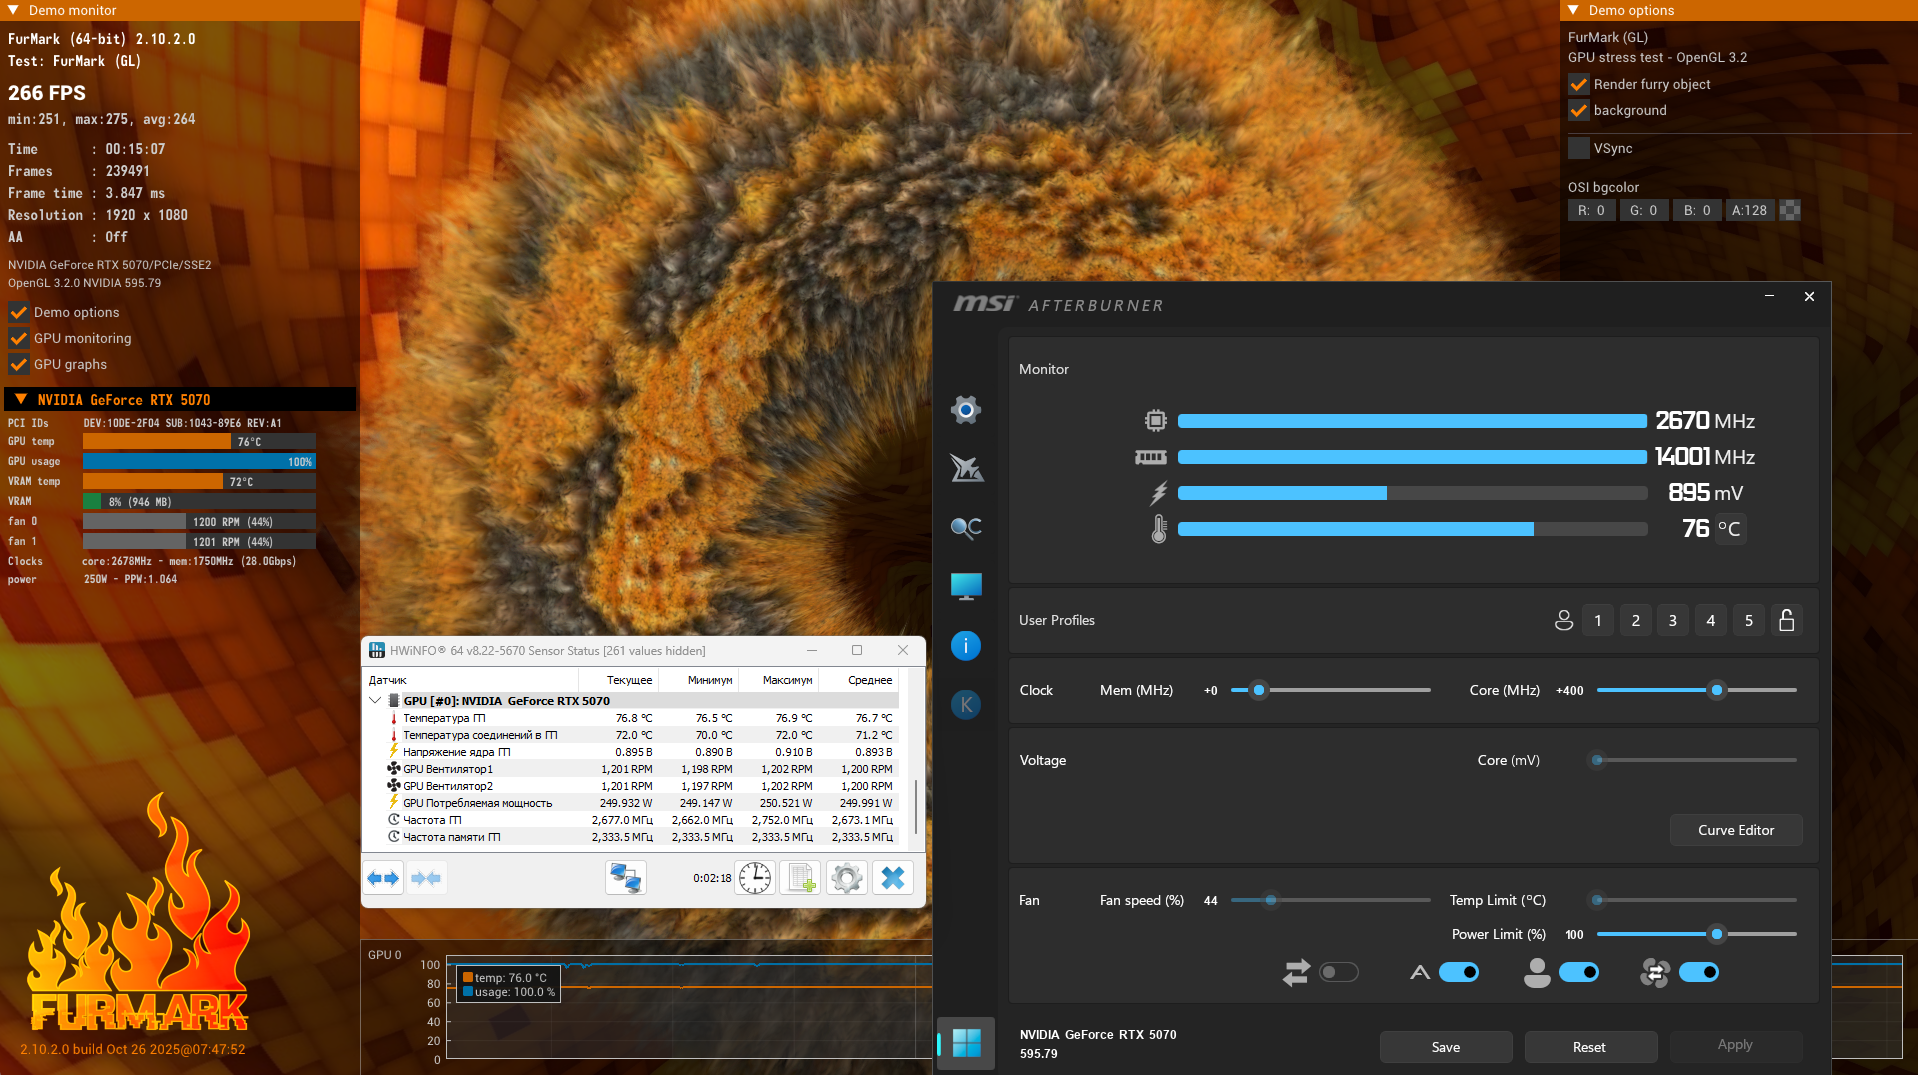Click the Temp Limit (°C) slider handle
This screenshot has height=1075, width=1918.
pos(1597,900)
